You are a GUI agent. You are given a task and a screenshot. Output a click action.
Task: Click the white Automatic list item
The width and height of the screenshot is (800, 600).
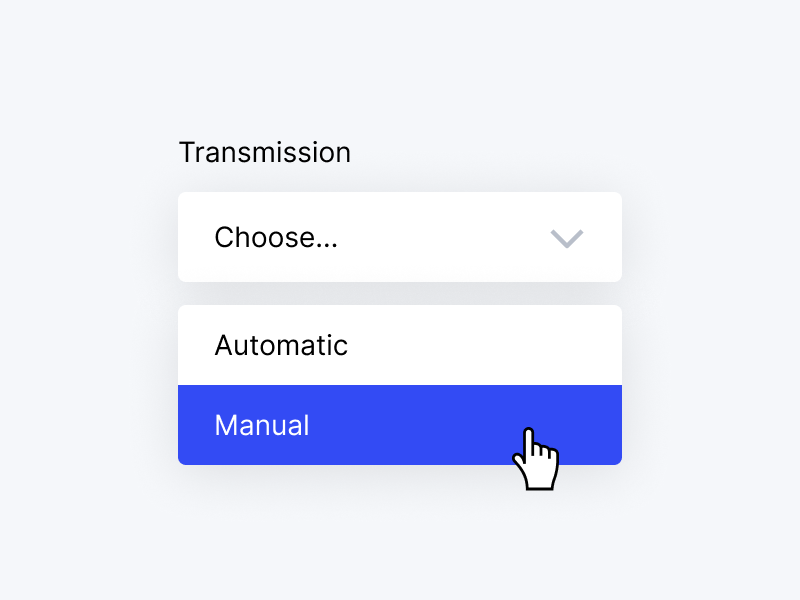(x=400, y=345)
